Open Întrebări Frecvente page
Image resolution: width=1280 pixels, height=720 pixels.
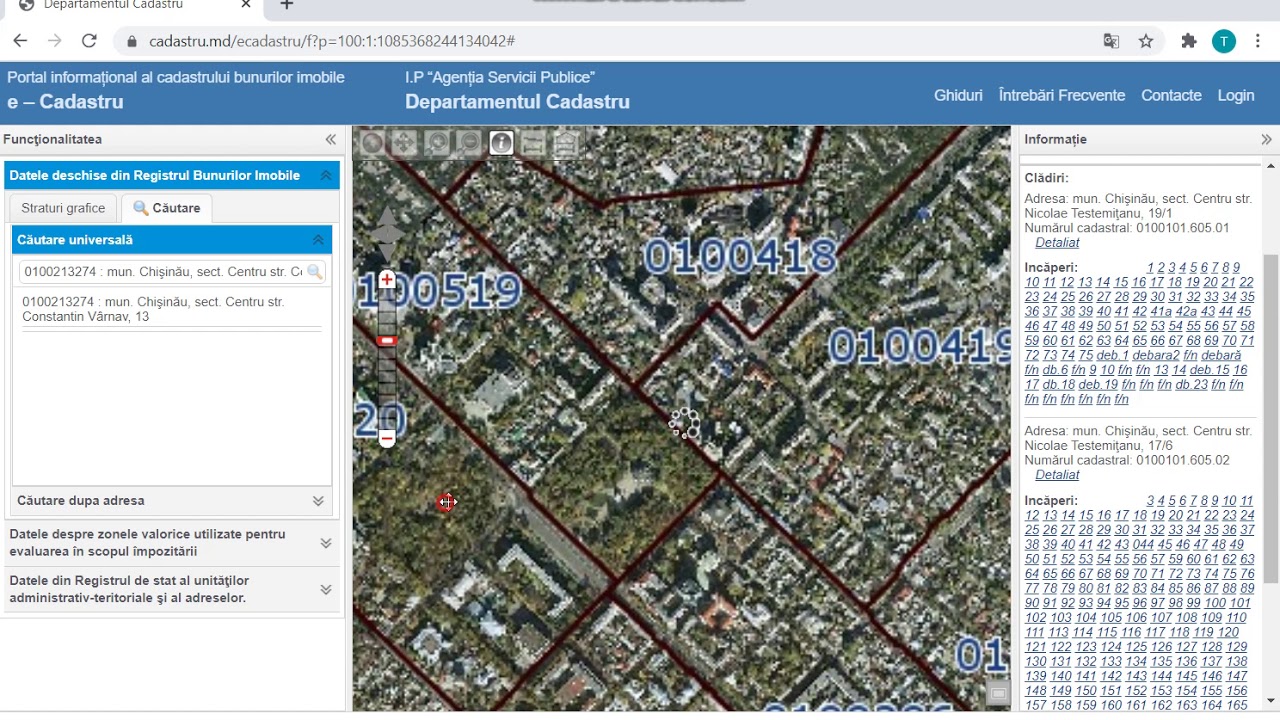[1062, 96]
